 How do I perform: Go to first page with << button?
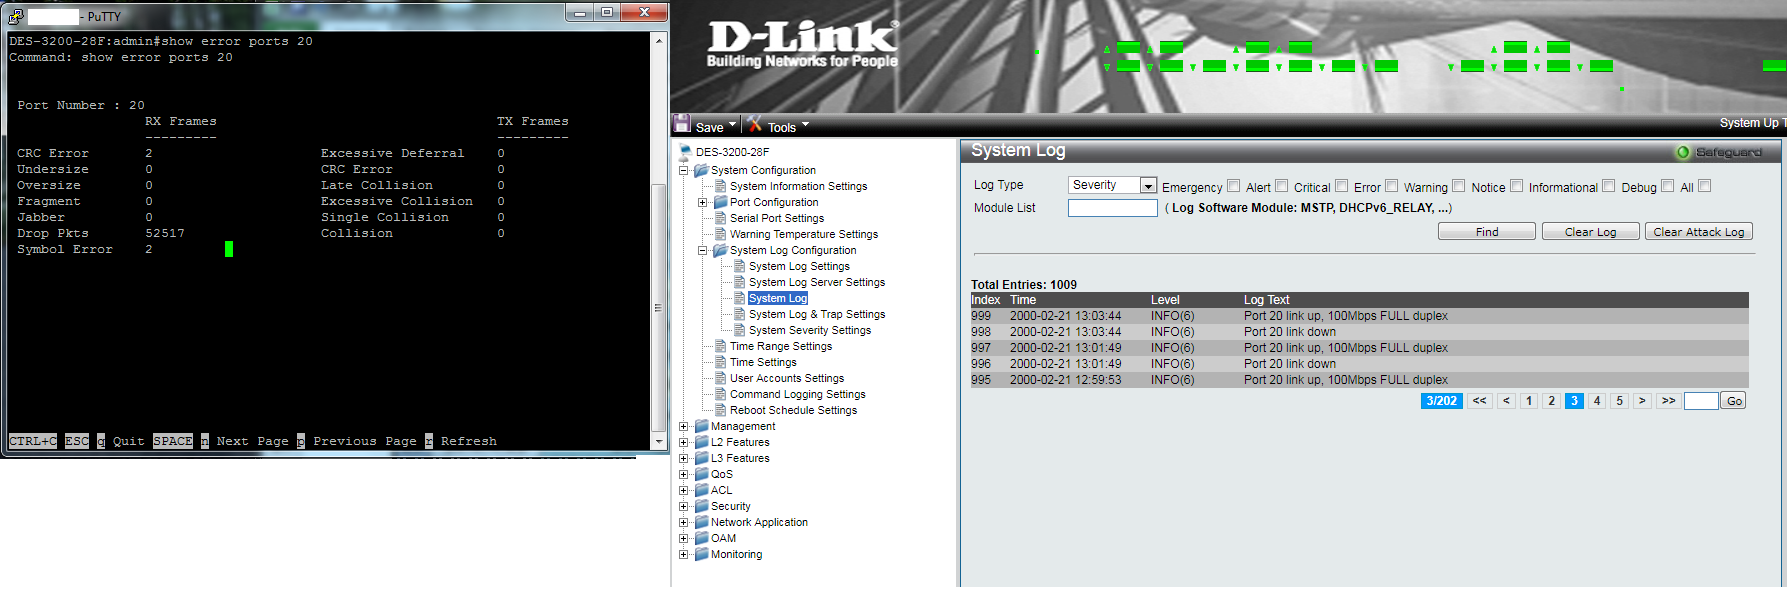(1480, 400)
